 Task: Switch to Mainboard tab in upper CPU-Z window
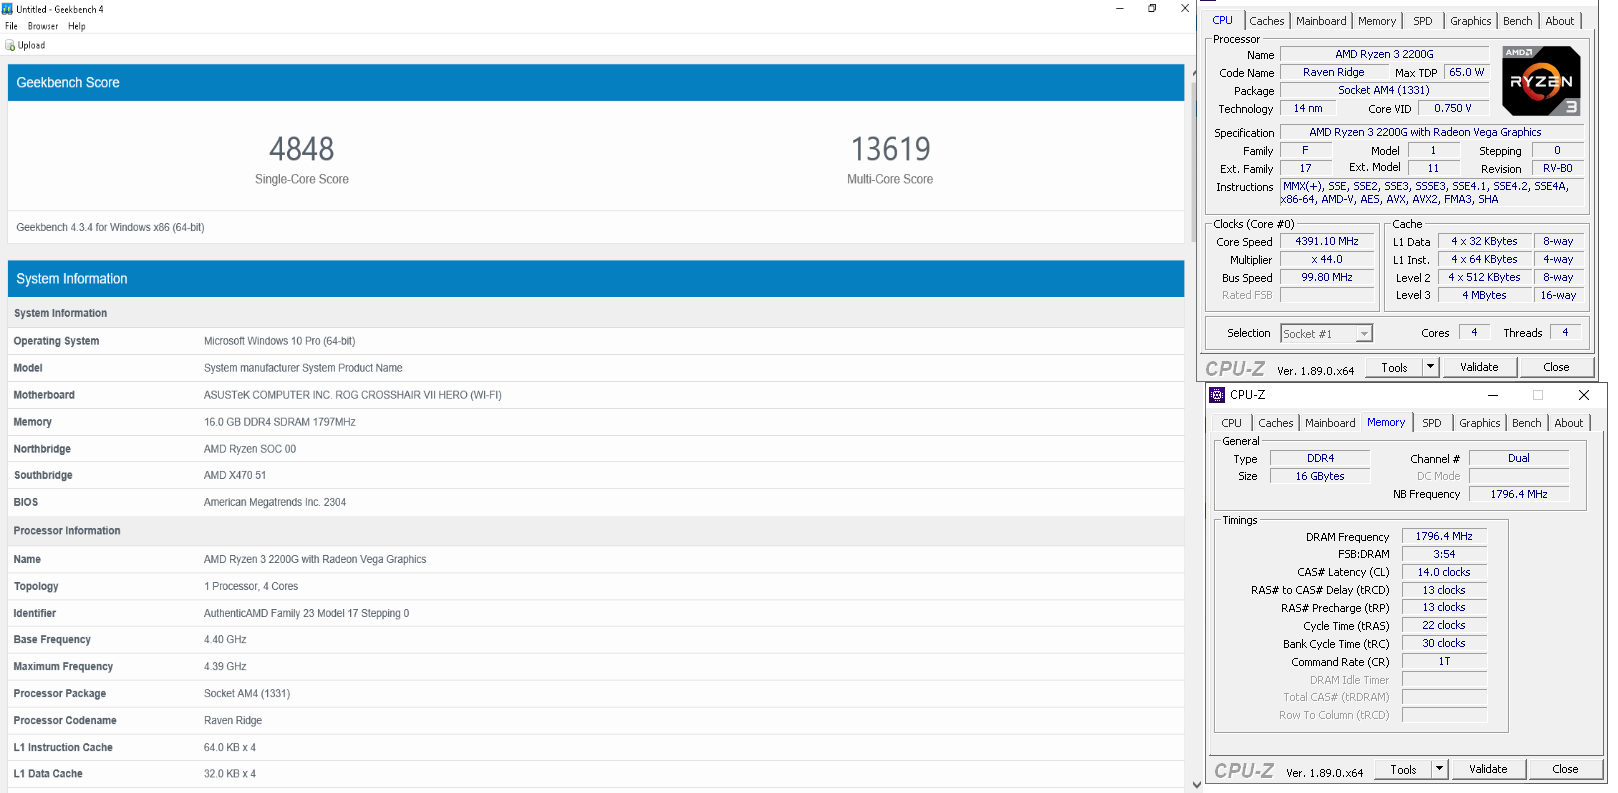point(1321,21)
